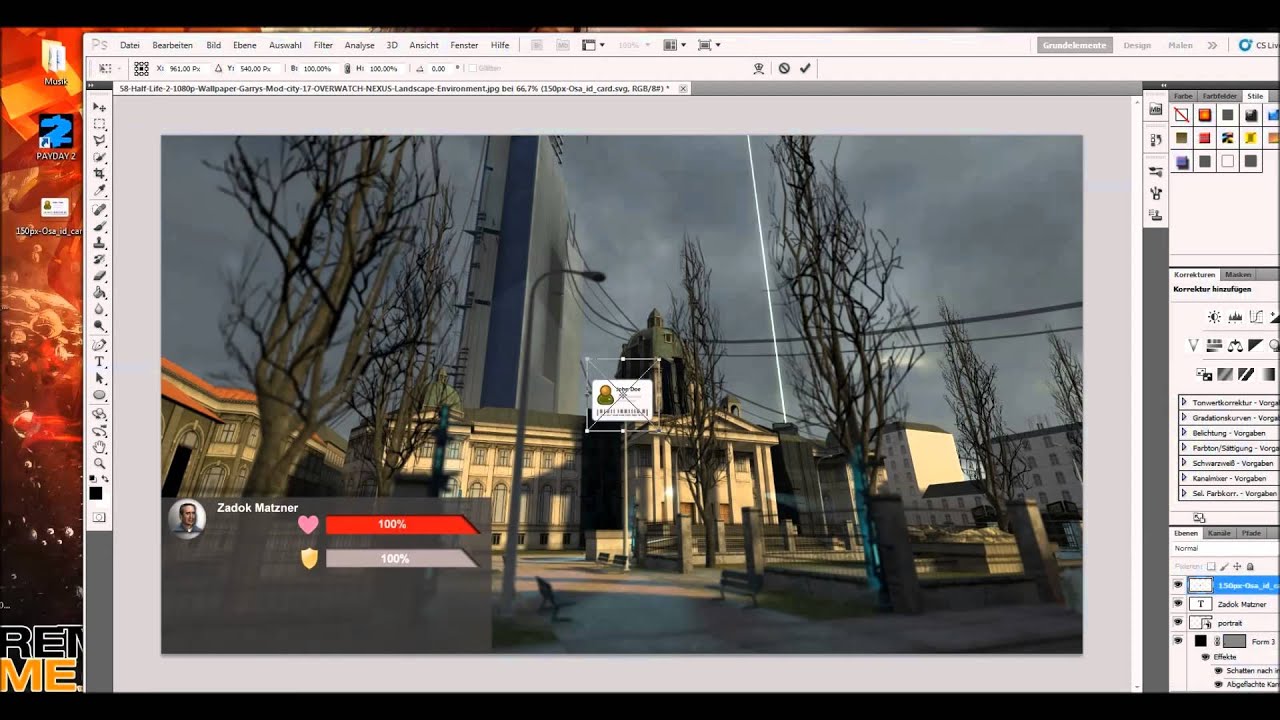Select the Pen tool

(x=99, y=345)
